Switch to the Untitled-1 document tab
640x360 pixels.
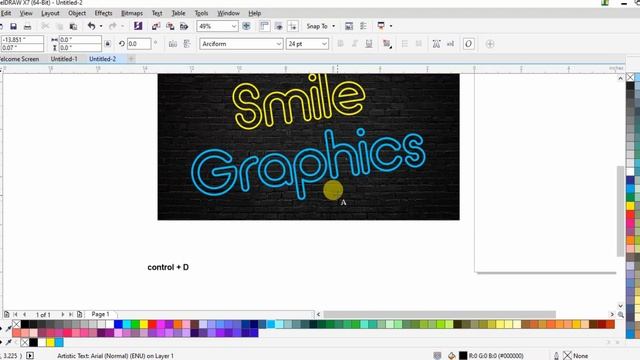(x=64, y=59)
